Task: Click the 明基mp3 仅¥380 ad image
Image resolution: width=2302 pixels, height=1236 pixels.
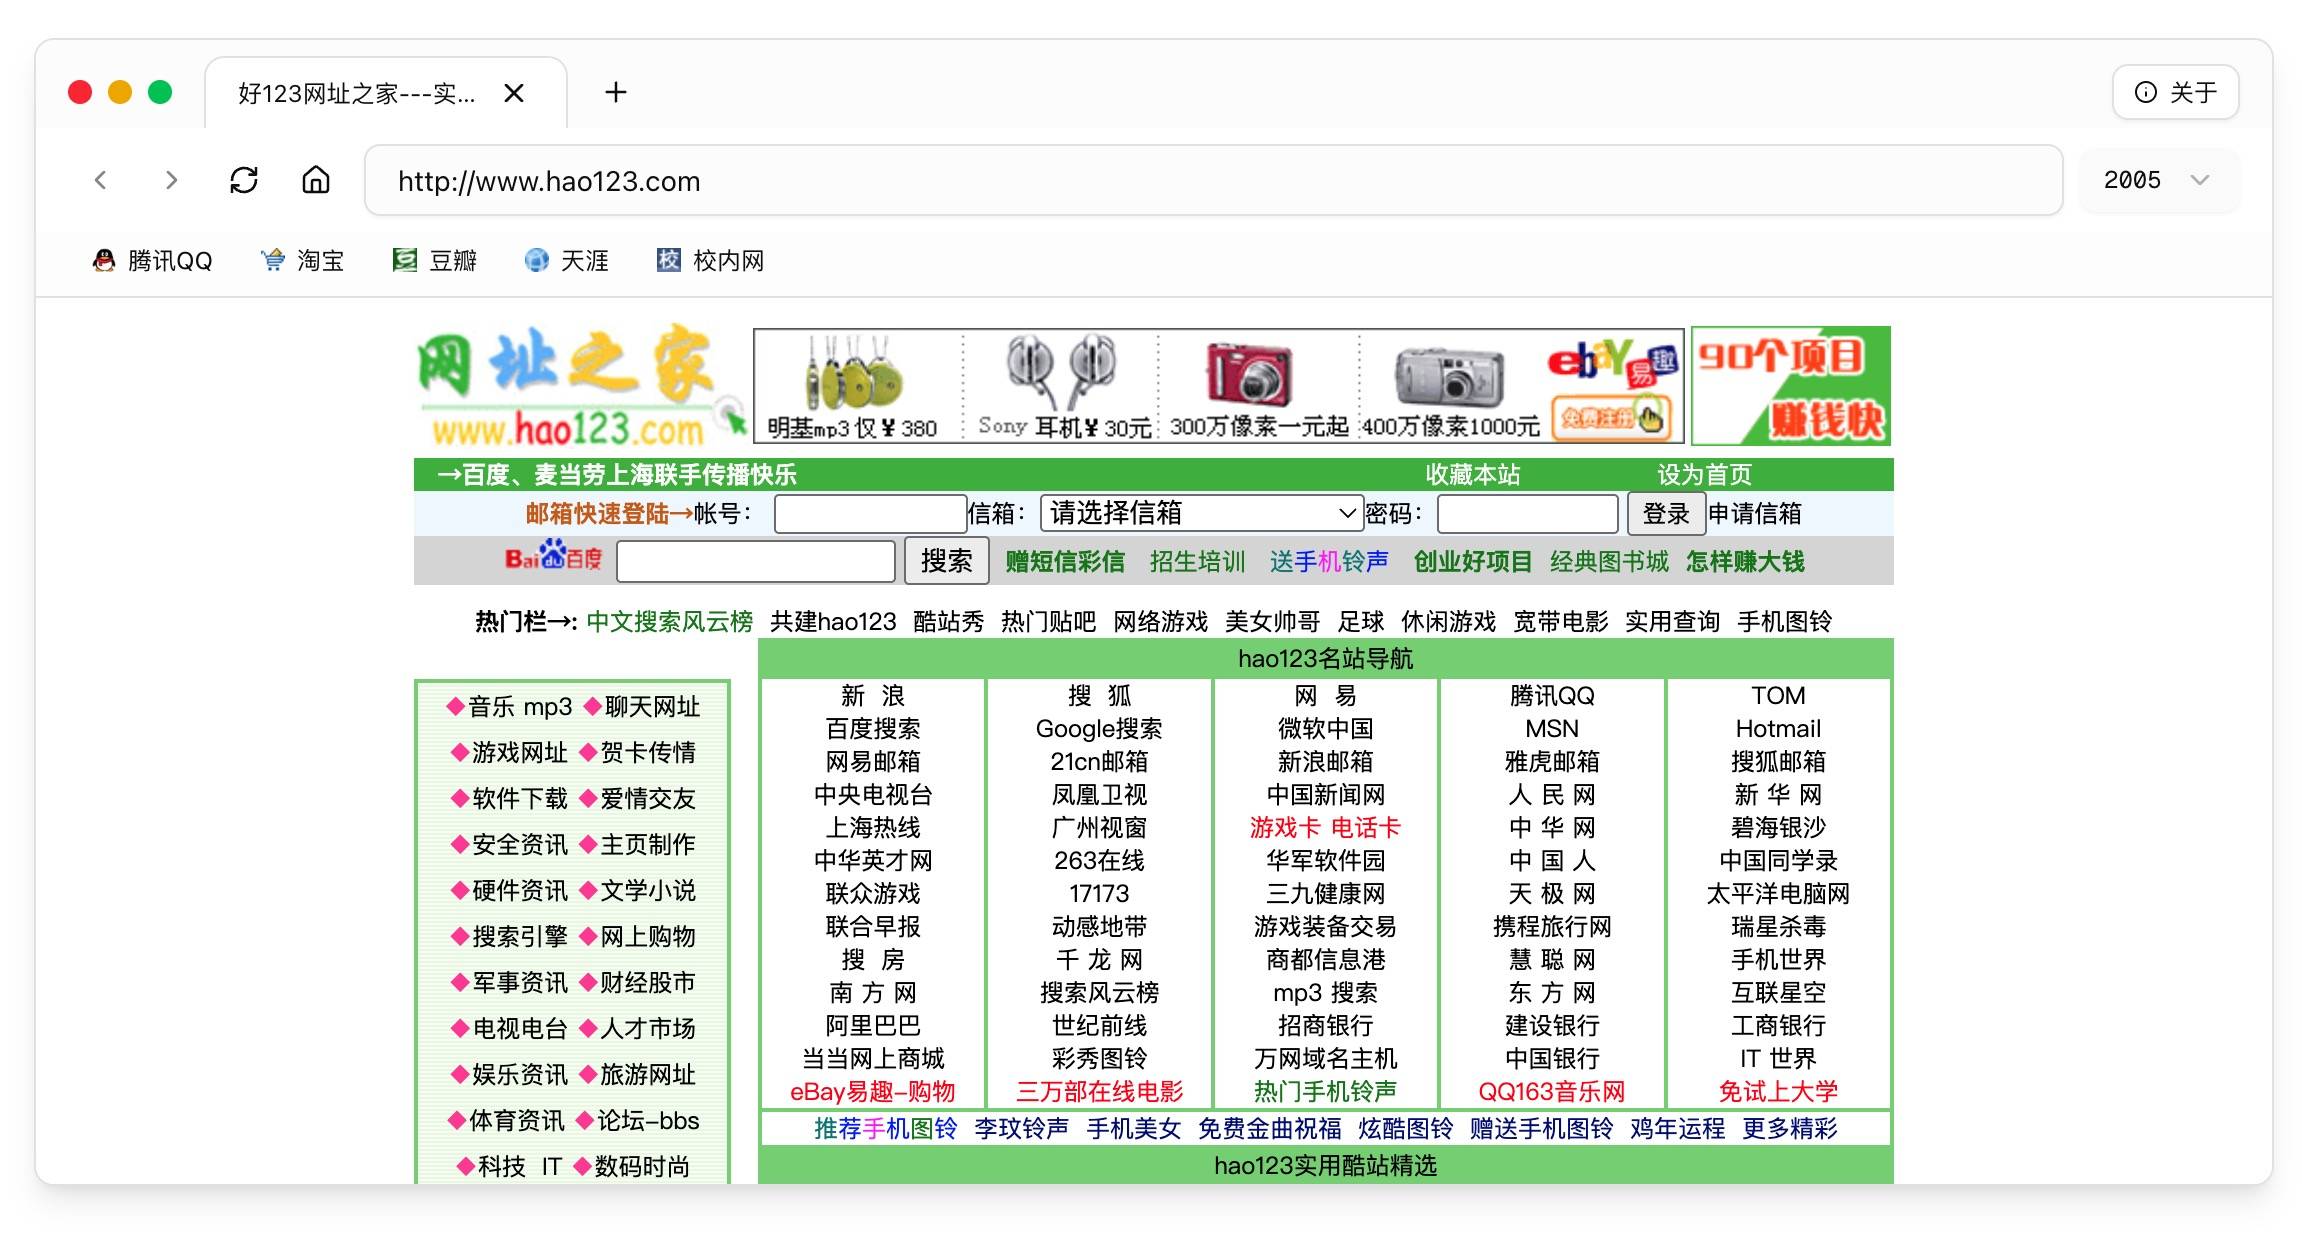Action: coord(857,386)
